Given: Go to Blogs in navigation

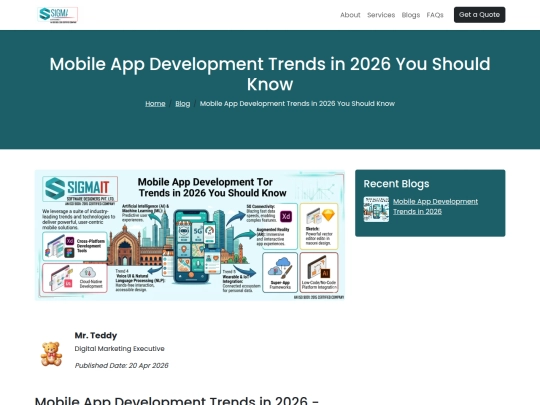Looking at the screenshot, I should pyautogui.click(x=411, y=15).
